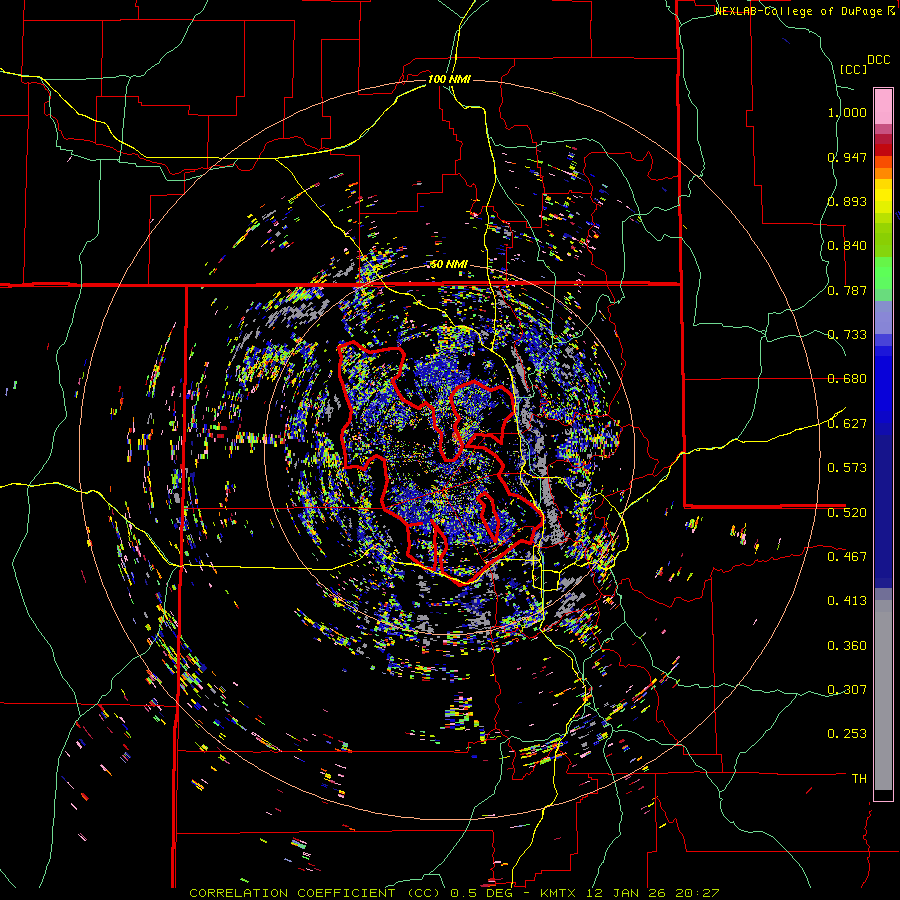Pick the light pink color bar segment near 1.000
This screenshot has height=900, width=900.
pyautogui.click(x=883, y=106)
